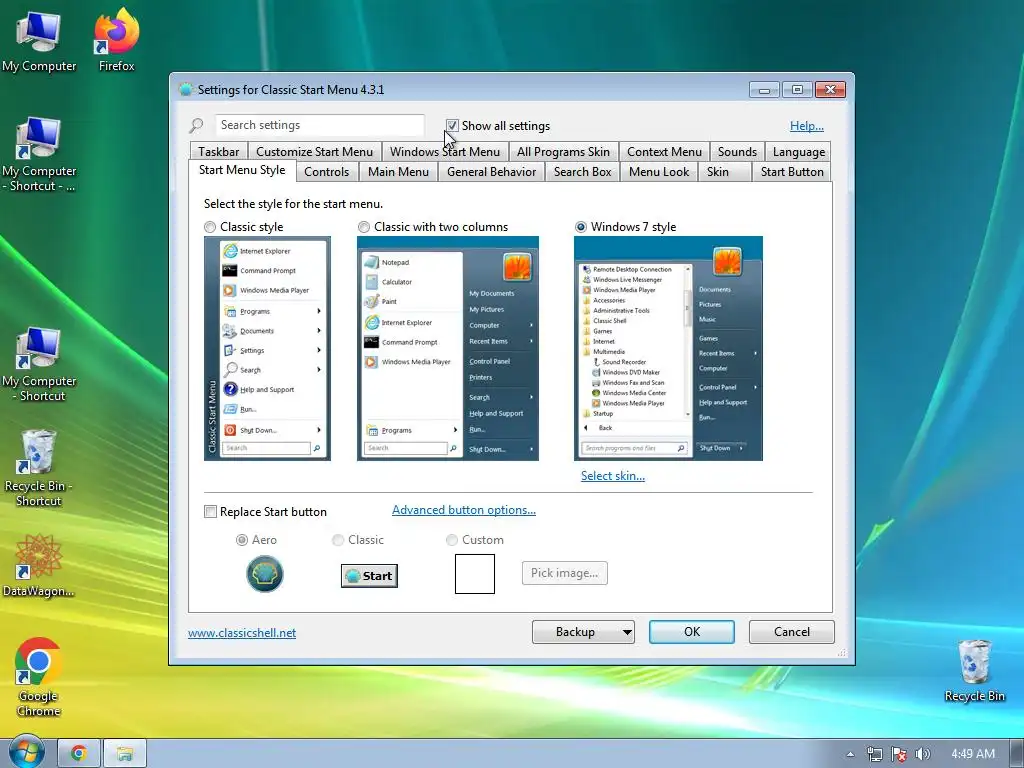Click the shell icon in the dialog title
This screenshot has width=1024, height=768.
pos(185,89)
